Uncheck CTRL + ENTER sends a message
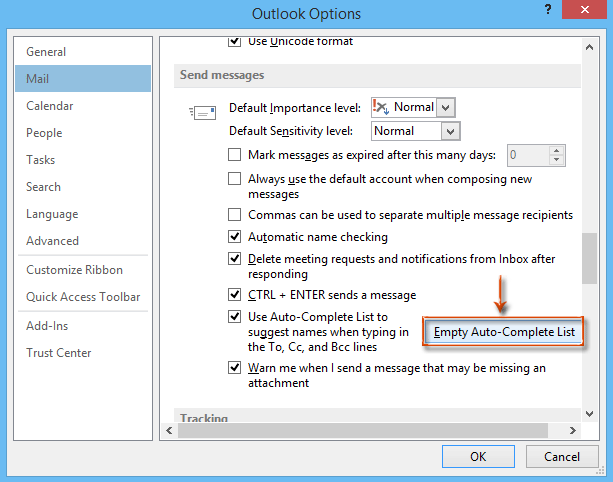 [234, 294]
